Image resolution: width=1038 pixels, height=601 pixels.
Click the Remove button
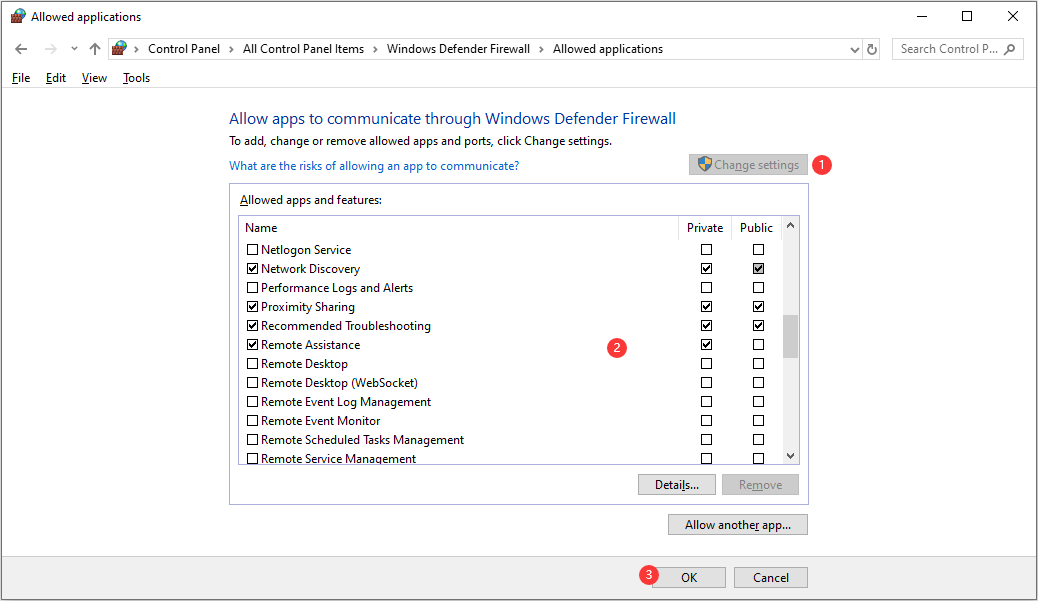(x=760, y=485)
